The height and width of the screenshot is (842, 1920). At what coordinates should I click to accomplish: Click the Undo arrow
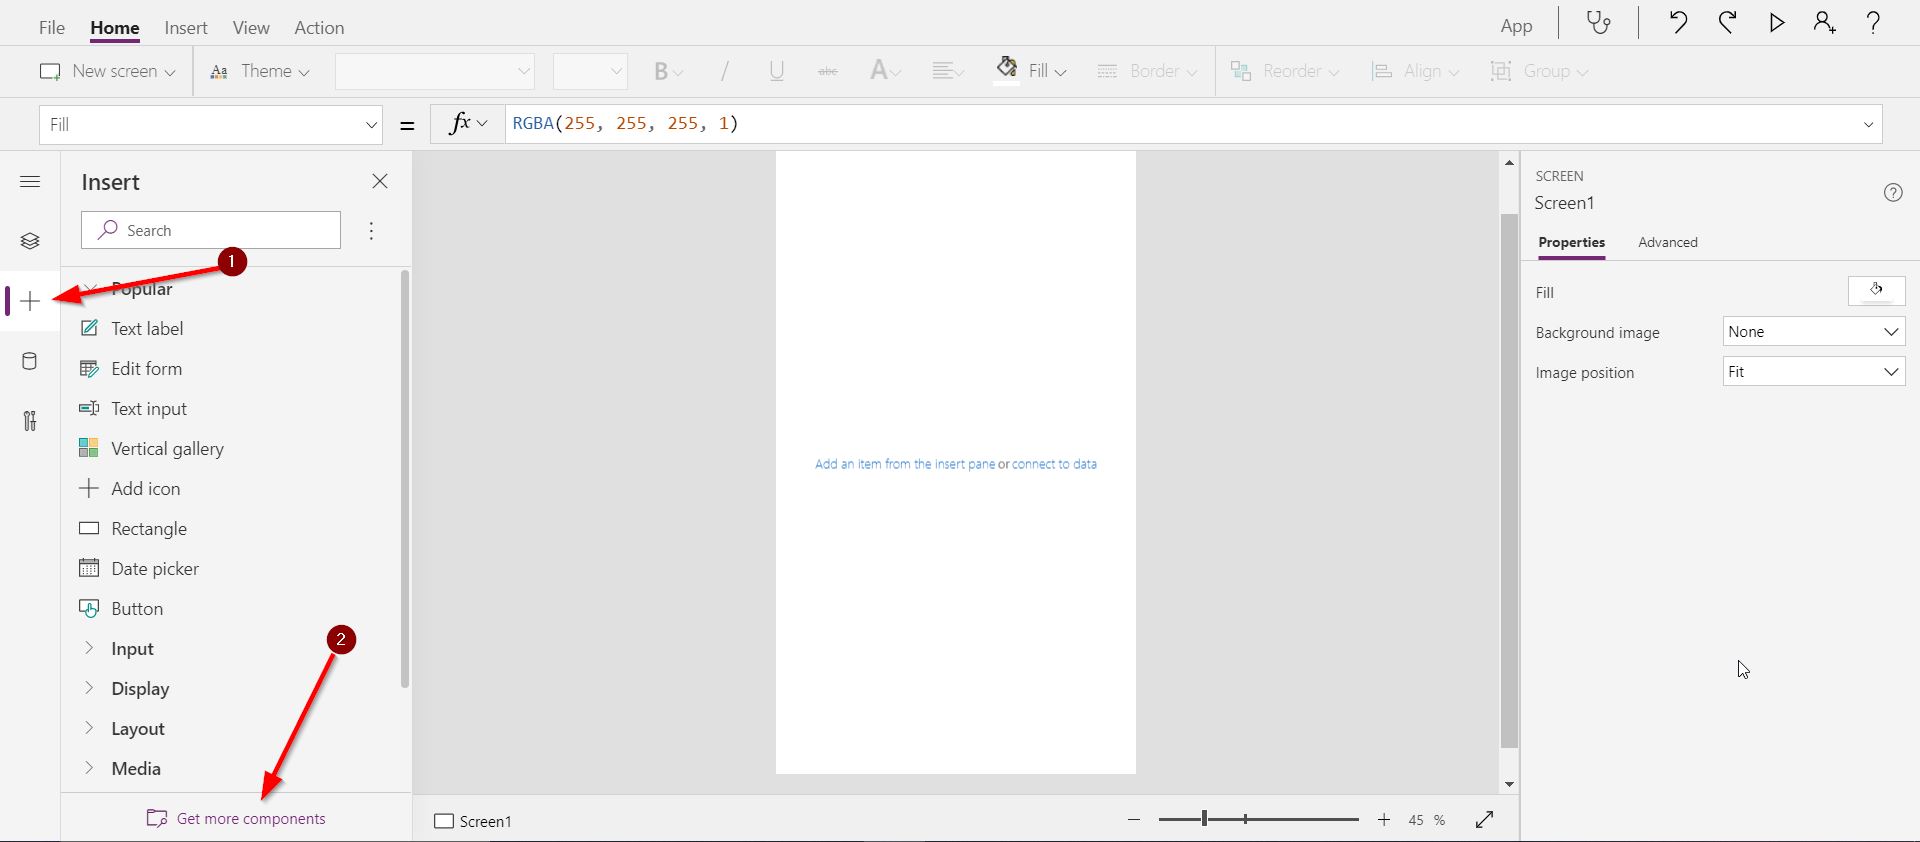click(1679, 23)
